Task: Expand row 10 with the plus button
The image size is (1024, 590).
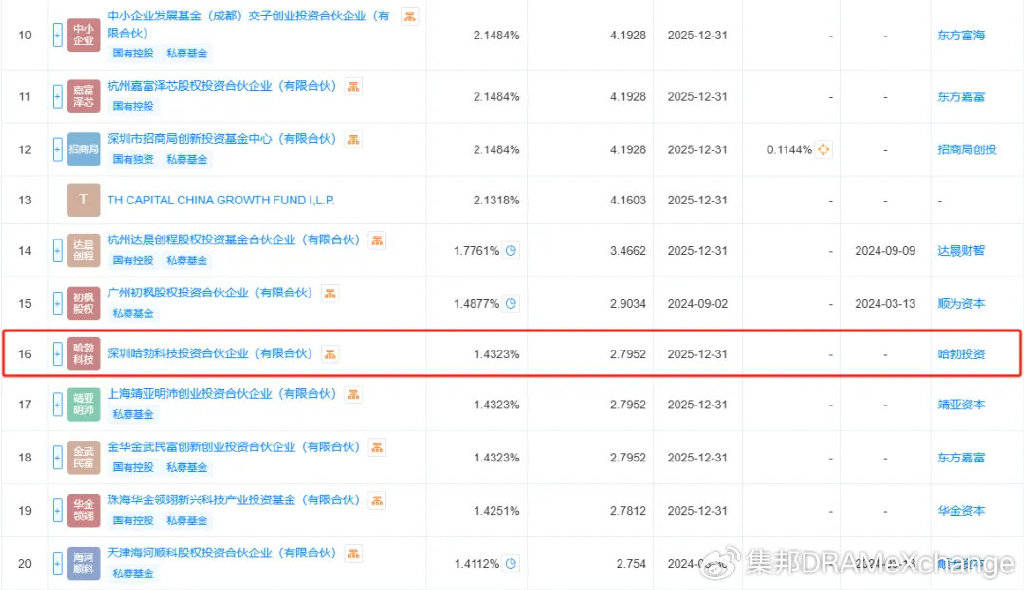Action: coord(57,35)
